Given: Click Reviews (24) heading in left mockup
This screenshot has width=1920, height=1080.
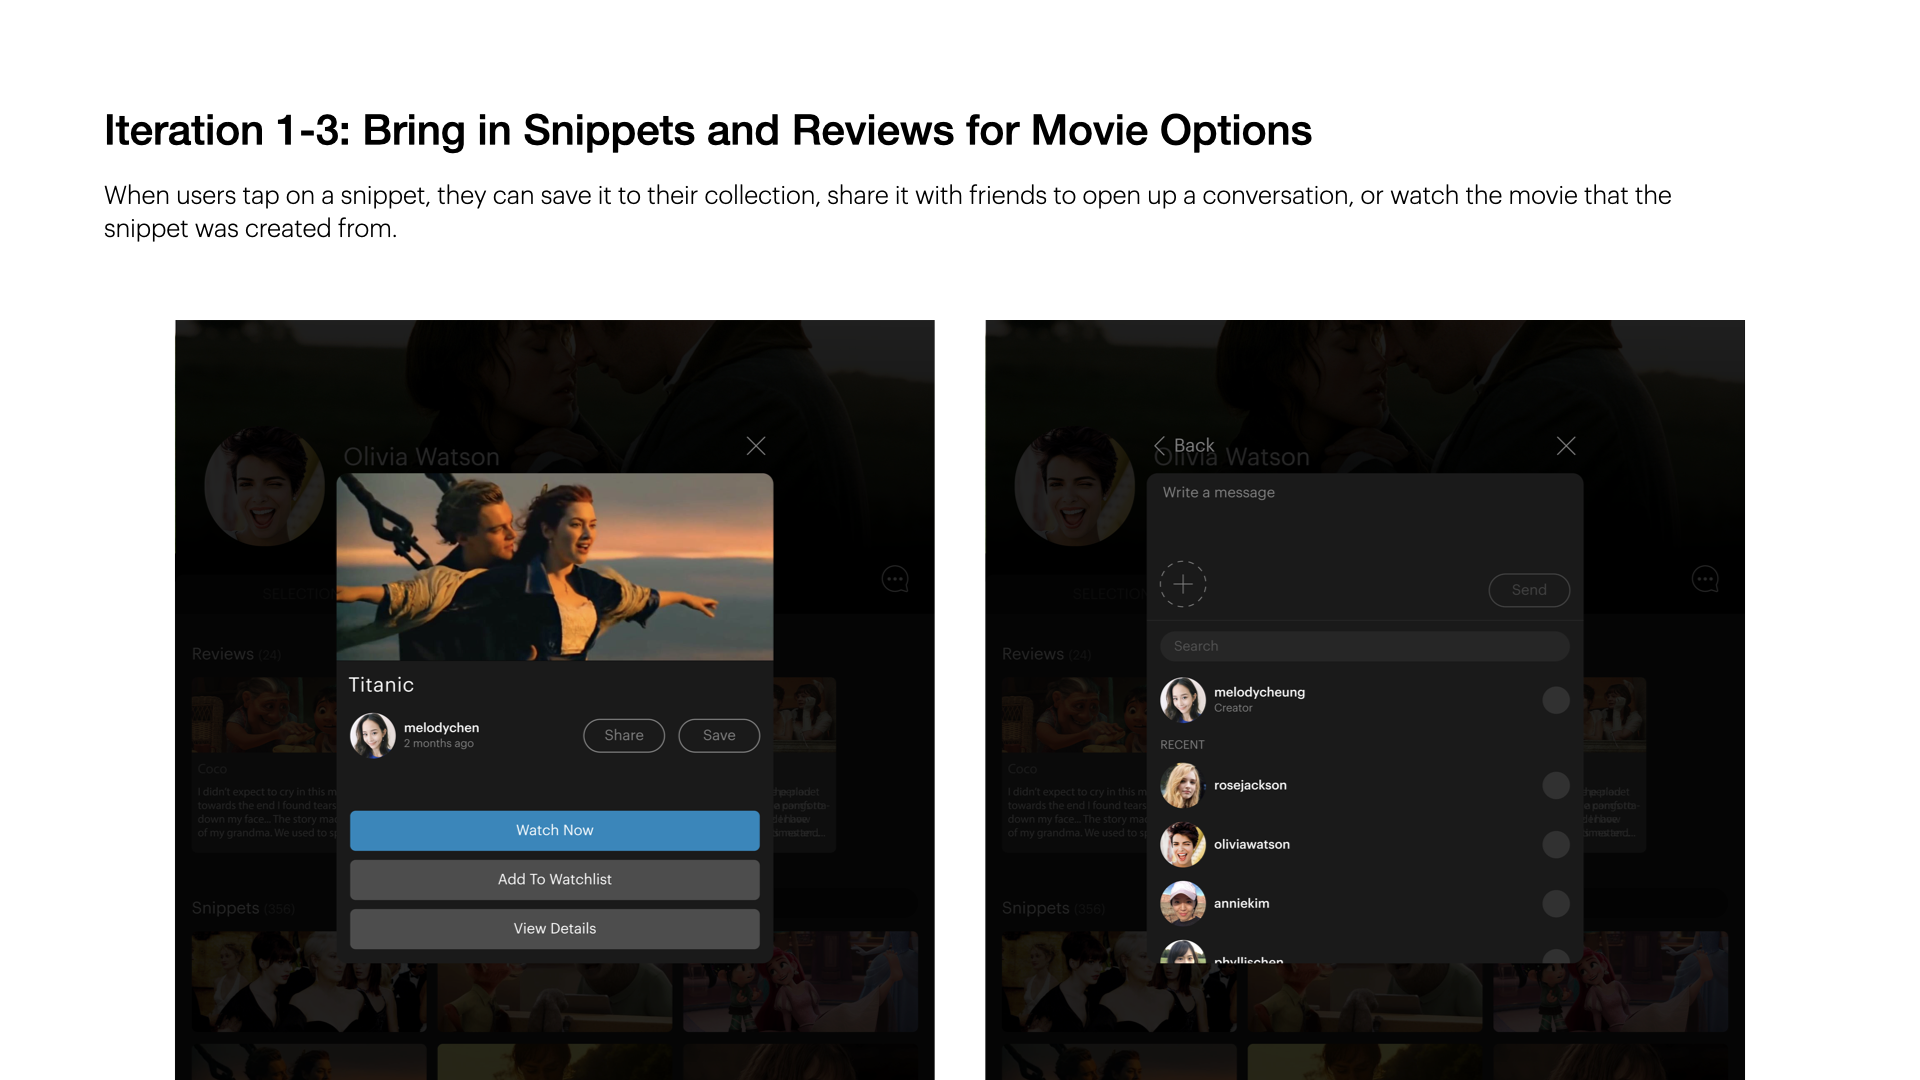Looking at the screenshot, I should [x=236, y=654].
